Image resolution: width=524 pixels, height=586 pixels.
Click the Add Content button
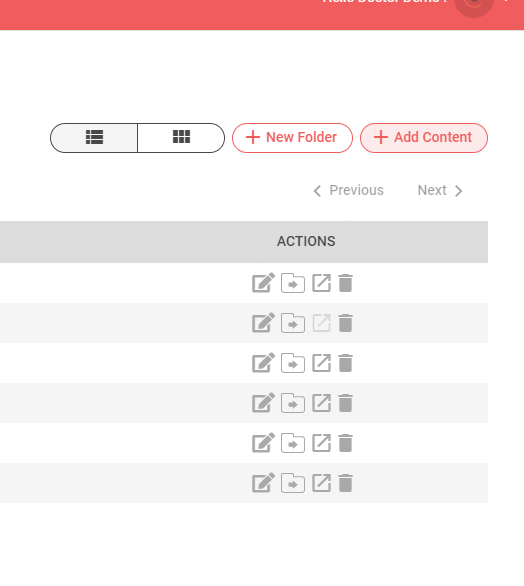click(424, 138)
